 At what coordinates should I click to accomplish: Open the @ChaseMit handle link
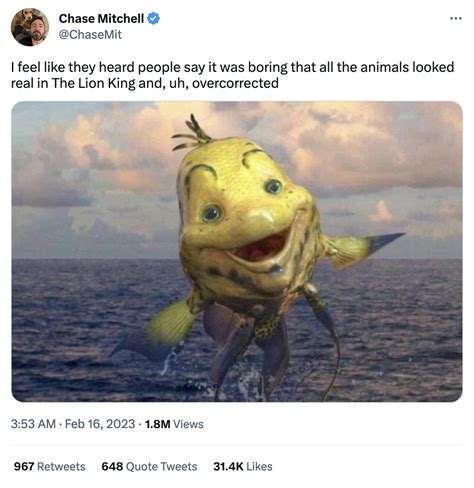tap(90, 35)
